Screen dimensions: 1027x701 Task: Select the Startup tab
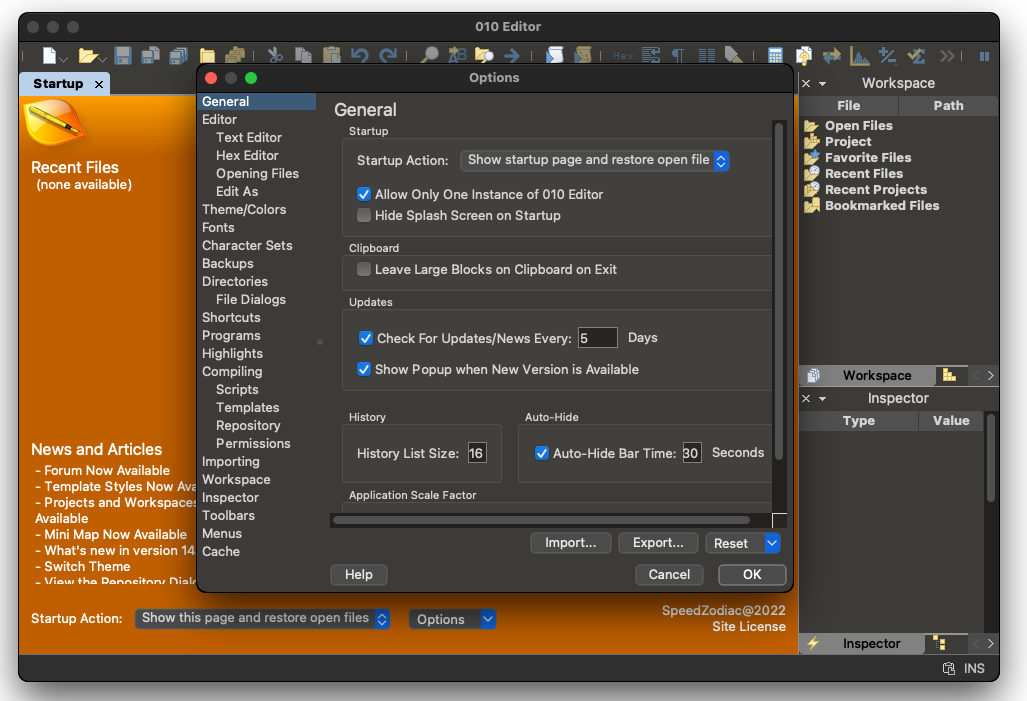tap(58, 84)
